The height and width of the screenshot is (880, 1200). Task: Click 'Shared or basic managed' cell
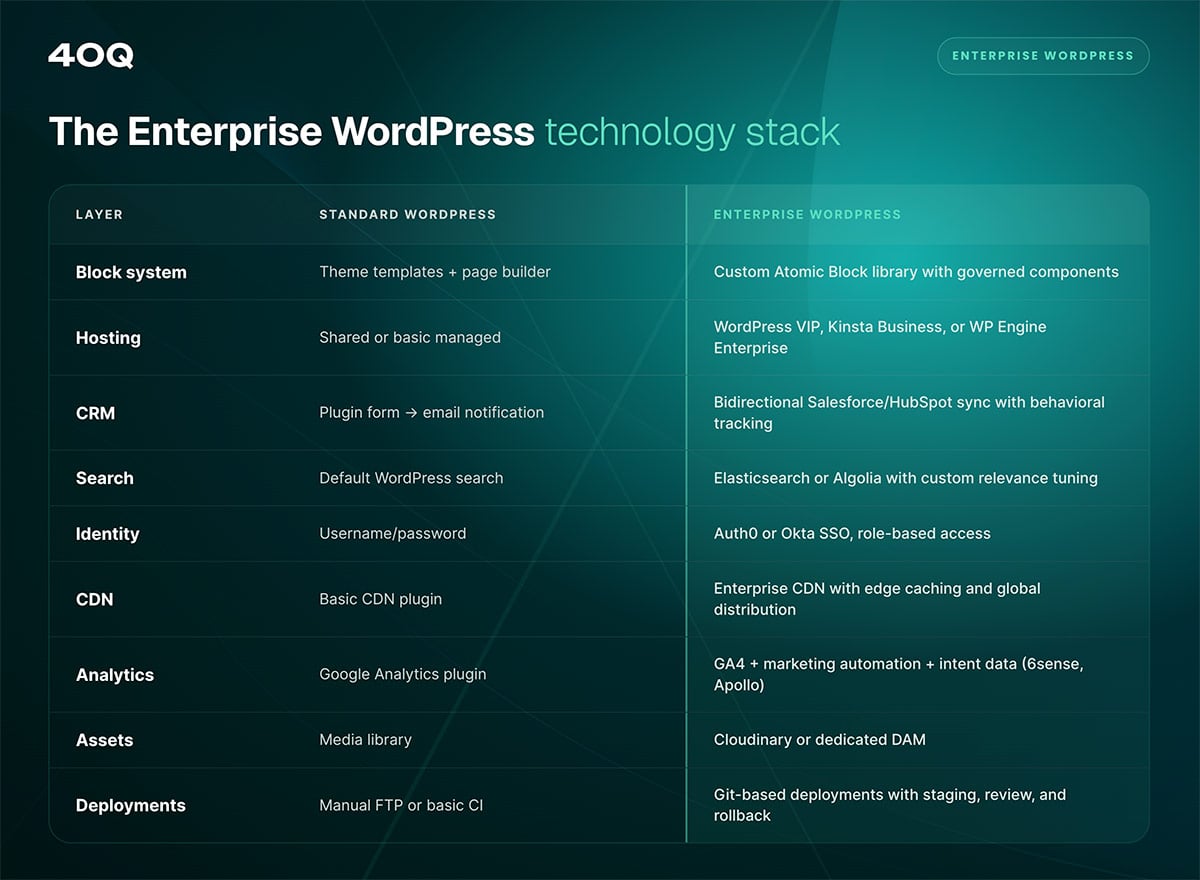[410, 338]
